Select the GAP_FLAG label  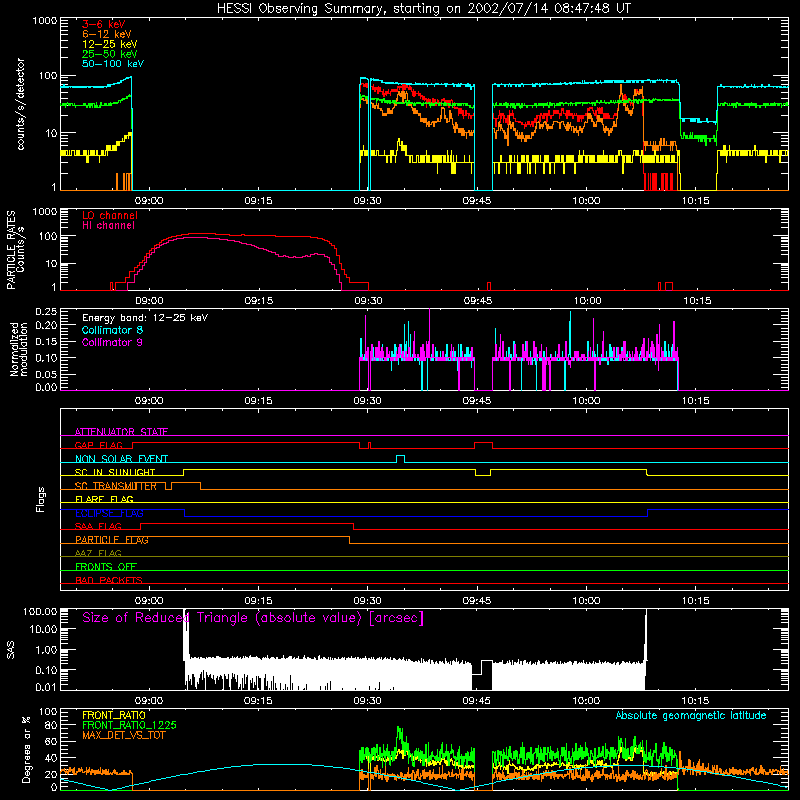[98, 445]
